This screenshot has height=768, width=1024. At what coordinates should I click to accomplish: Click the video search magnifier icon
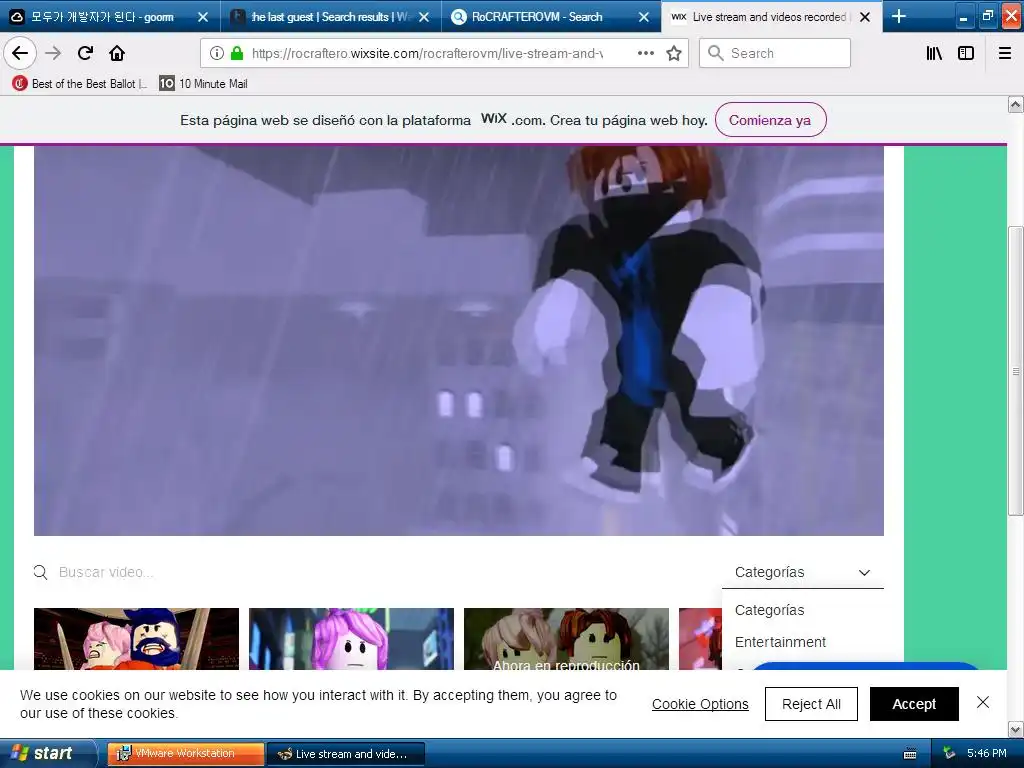point(40,572)
